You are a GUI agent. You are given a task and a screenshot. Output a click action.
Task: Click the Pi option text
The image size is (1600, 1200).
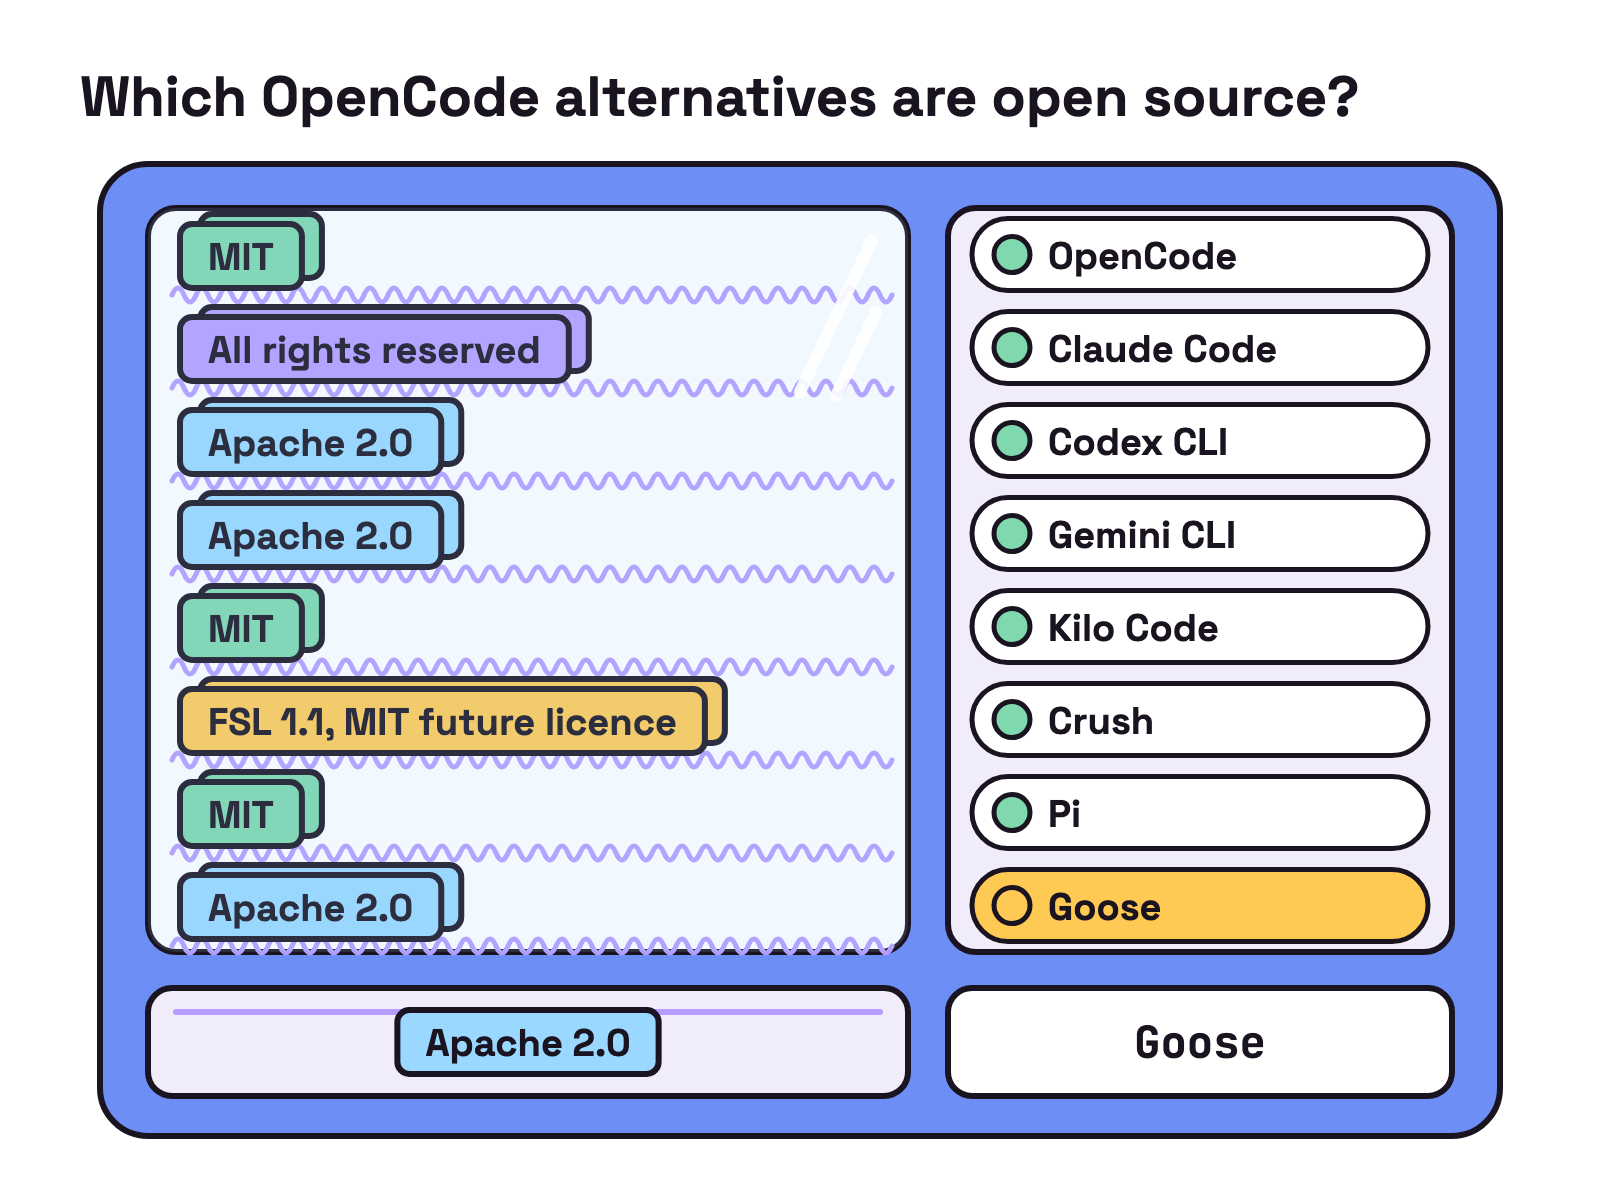coord(1064,814)
